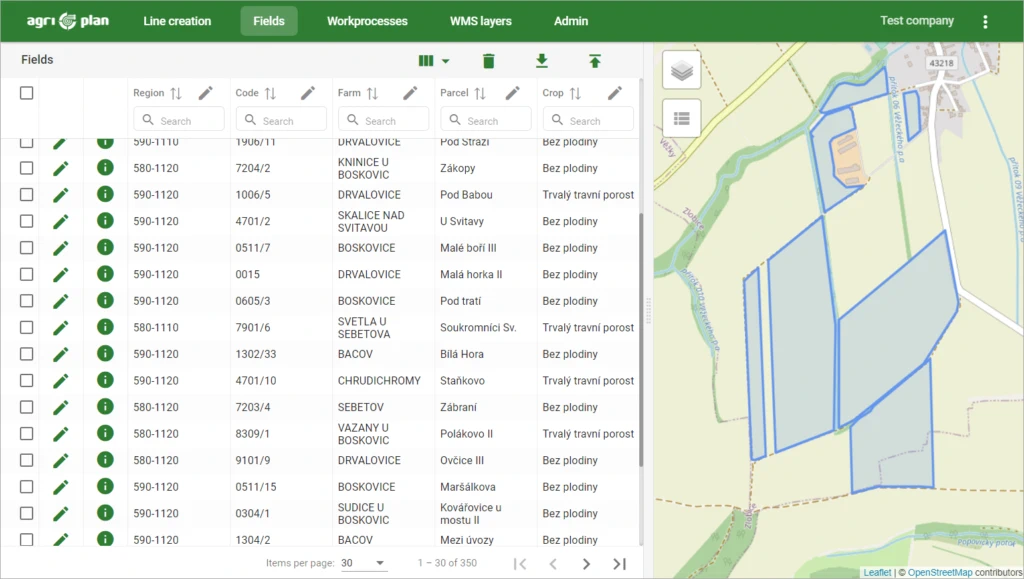Screen dimensions: 1024x579
Task: Open the items per page dropdown showing 30
Action: [x=364, y=562]
